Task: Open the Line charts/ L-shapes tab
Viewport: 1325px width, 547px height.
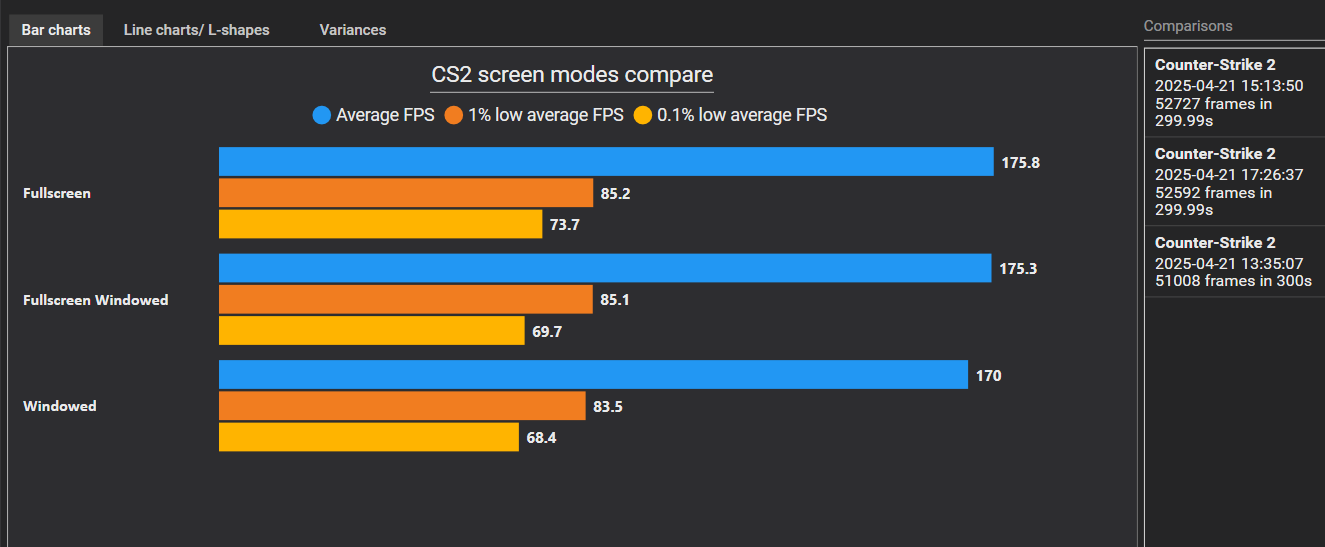Action: (196, 30)
